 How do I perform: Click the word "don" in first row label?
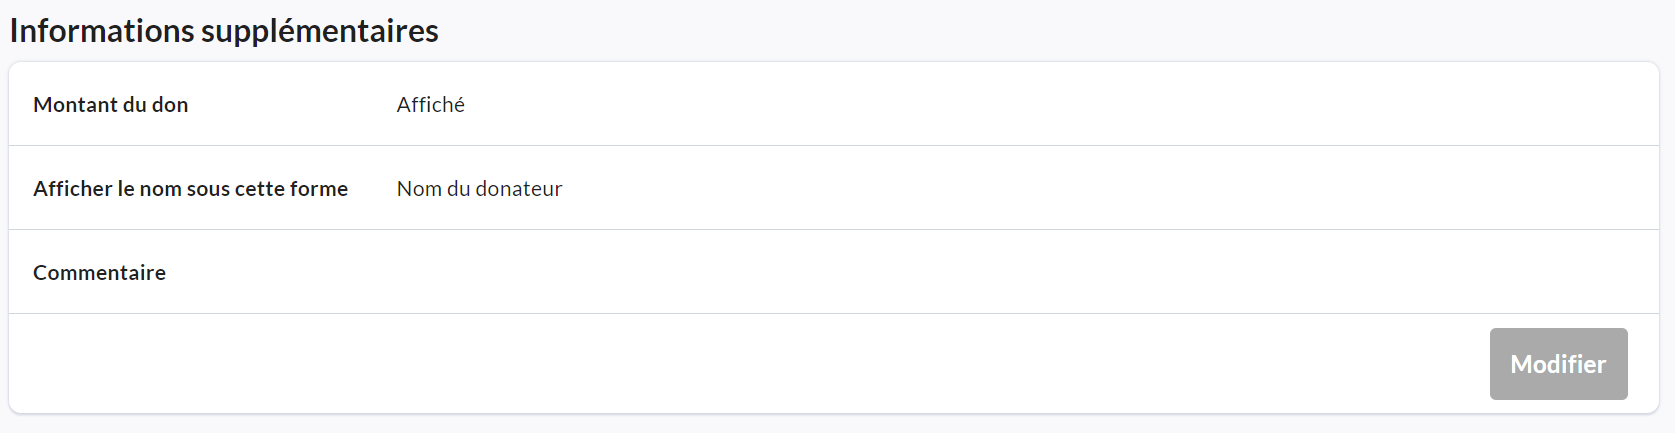tap(170, 105)
